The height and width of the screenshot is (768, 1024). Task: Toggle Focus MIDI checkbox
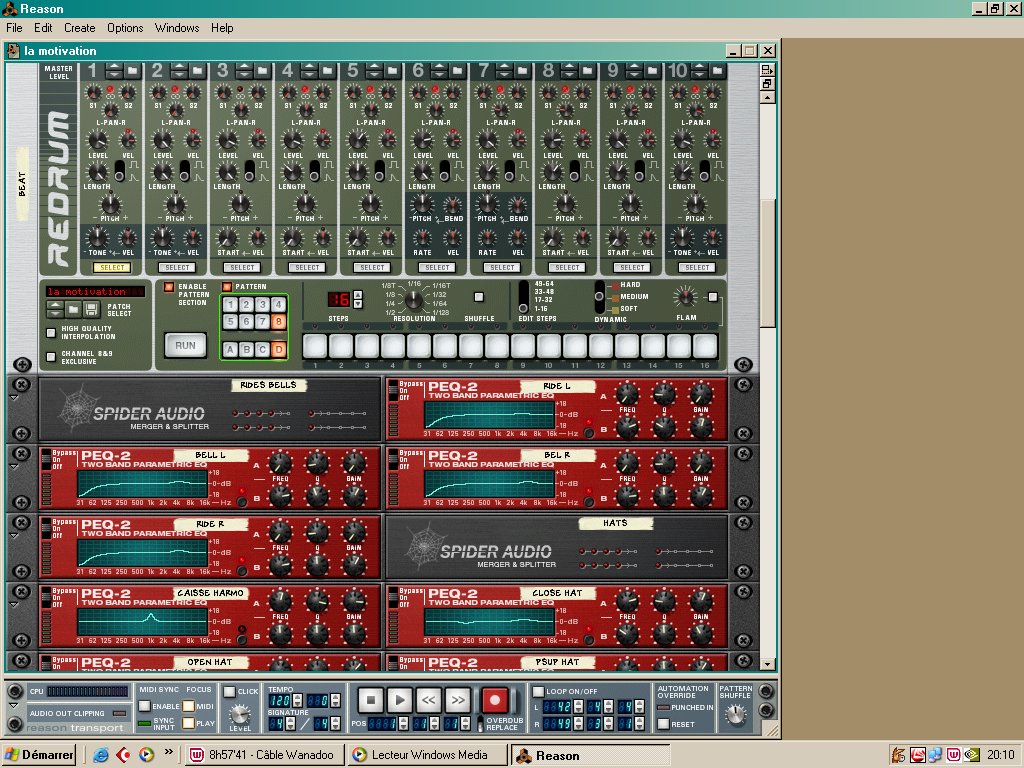tap(189, 706)
